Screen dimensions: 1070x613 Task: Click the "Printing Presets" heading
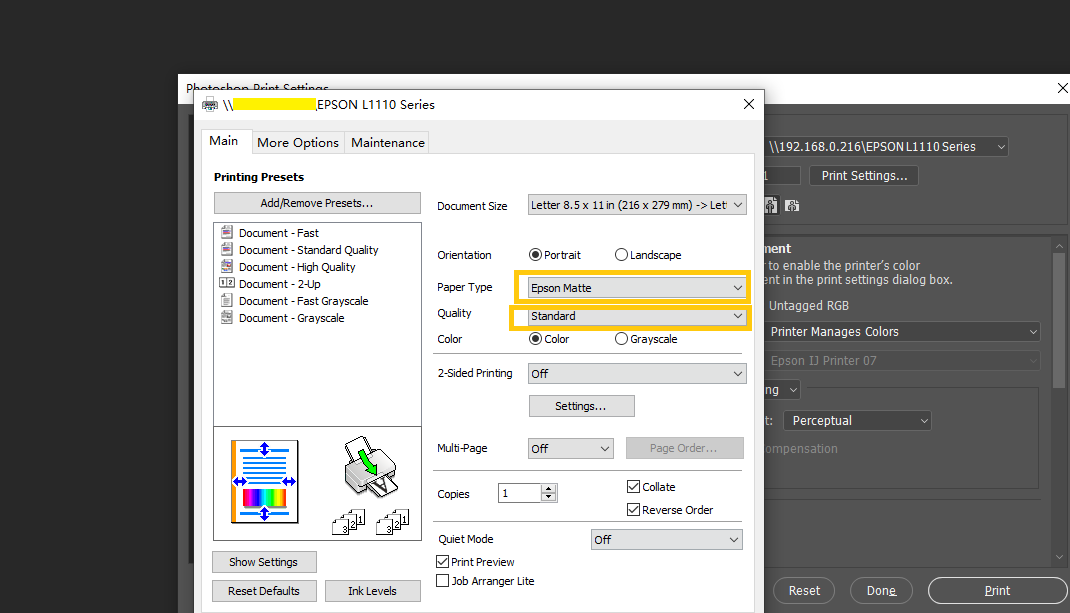tap(259, 177)
